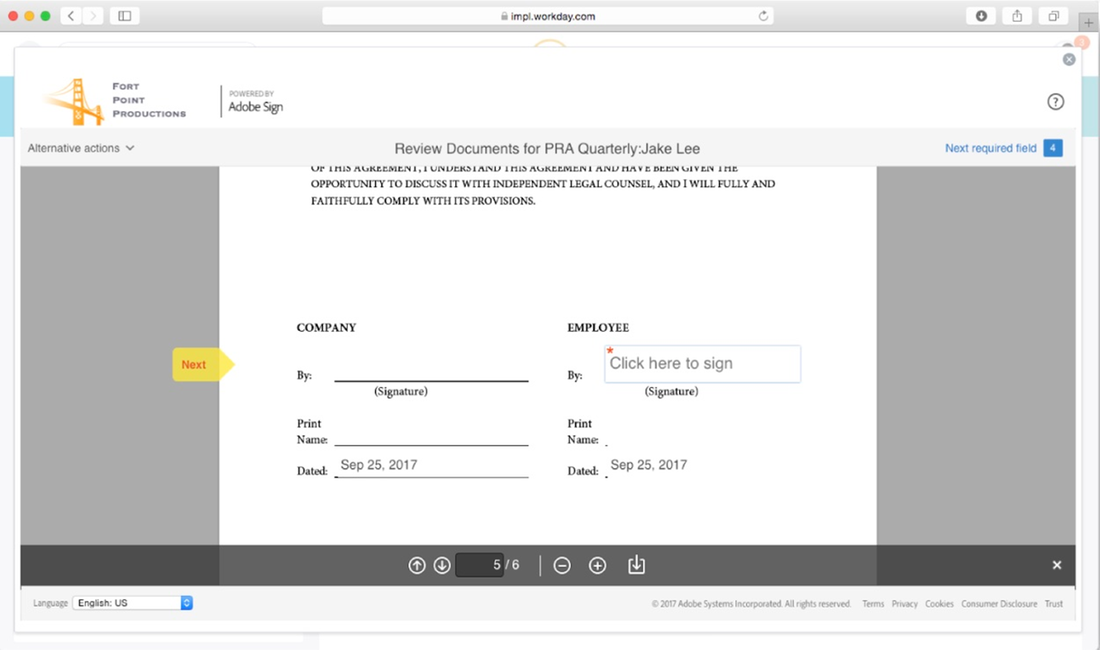Screen dimensions: 1100x650
Task: Close the signing dialog
Action: tap(1069, 59)
